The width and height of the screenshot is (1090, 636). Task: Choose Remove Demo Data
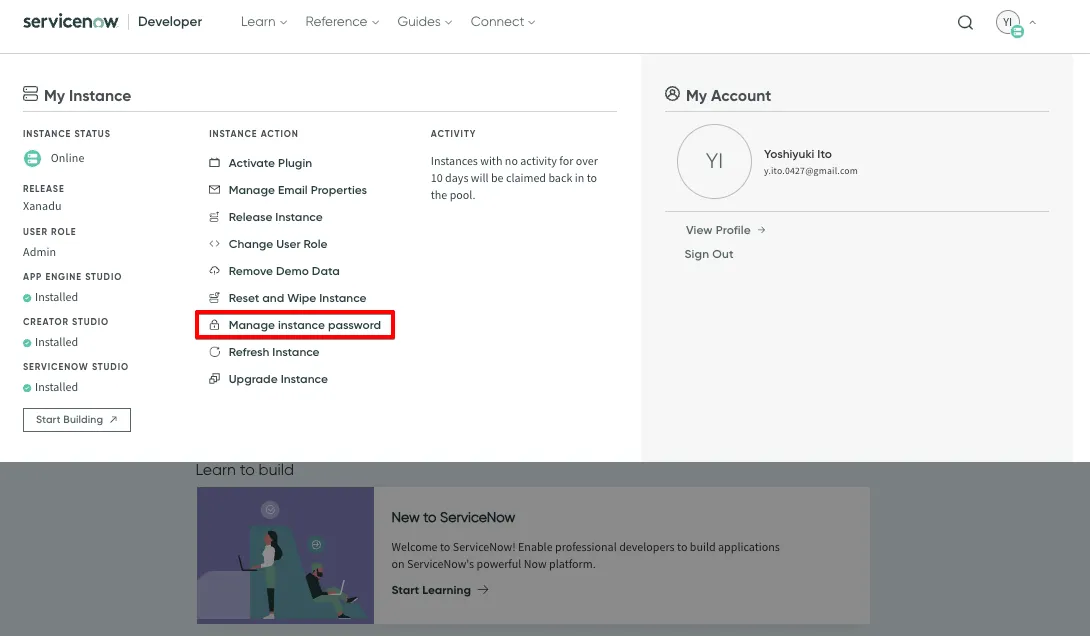(284, 271)
